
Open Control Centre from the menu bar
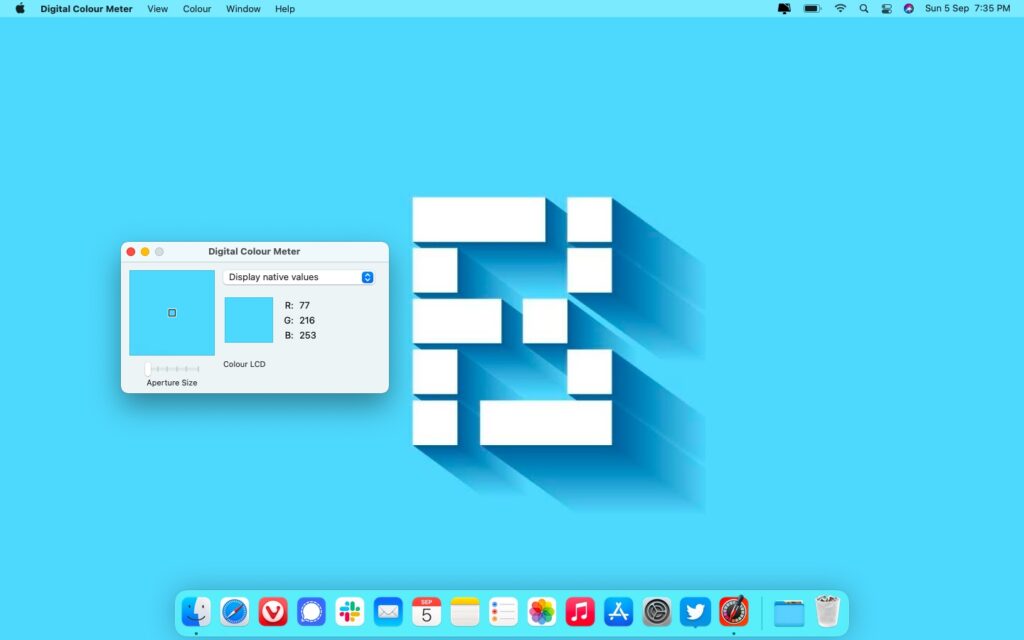pos(886,9)
